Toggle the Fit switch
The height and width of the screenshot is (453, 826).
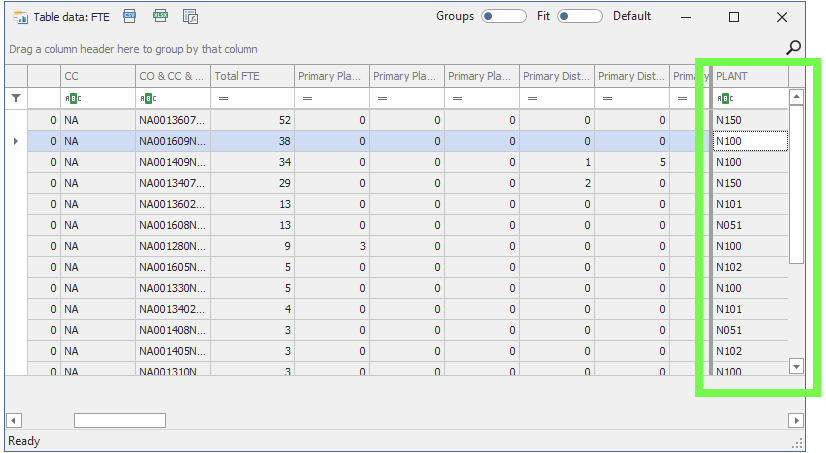click(580, 16)
